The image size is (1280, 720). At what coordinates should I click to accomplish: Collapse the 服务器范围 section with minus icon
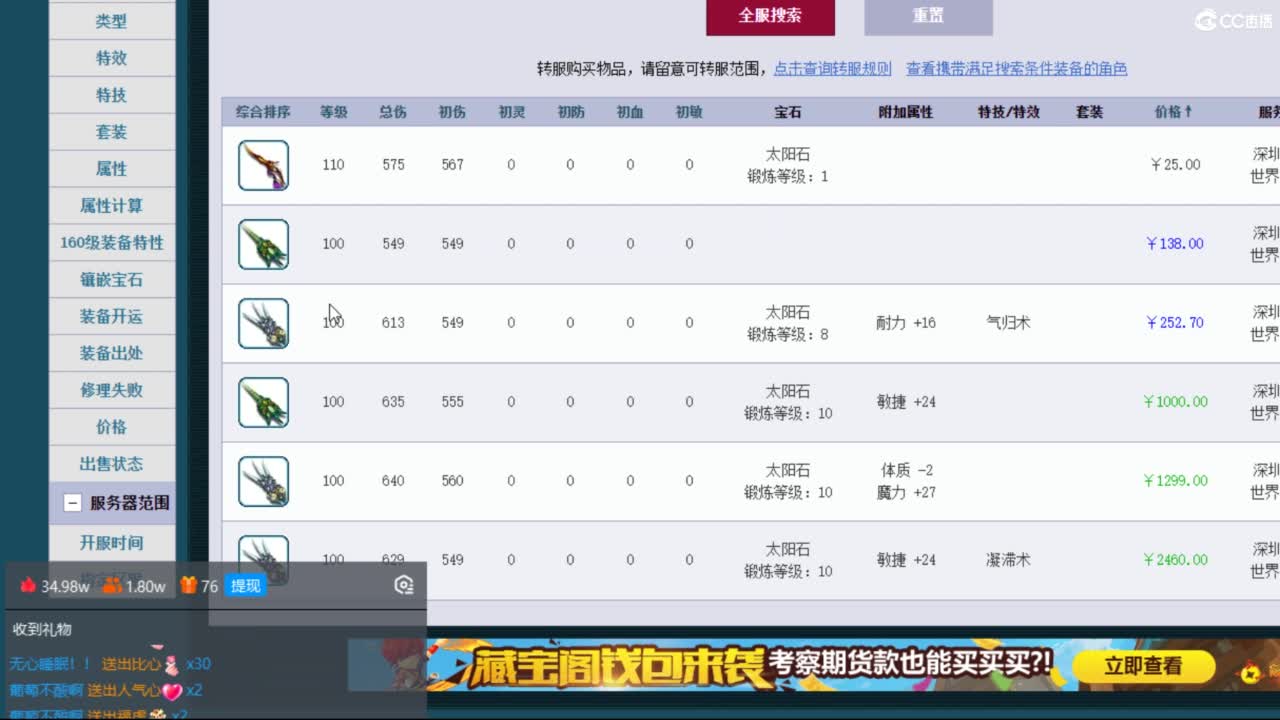71,503
